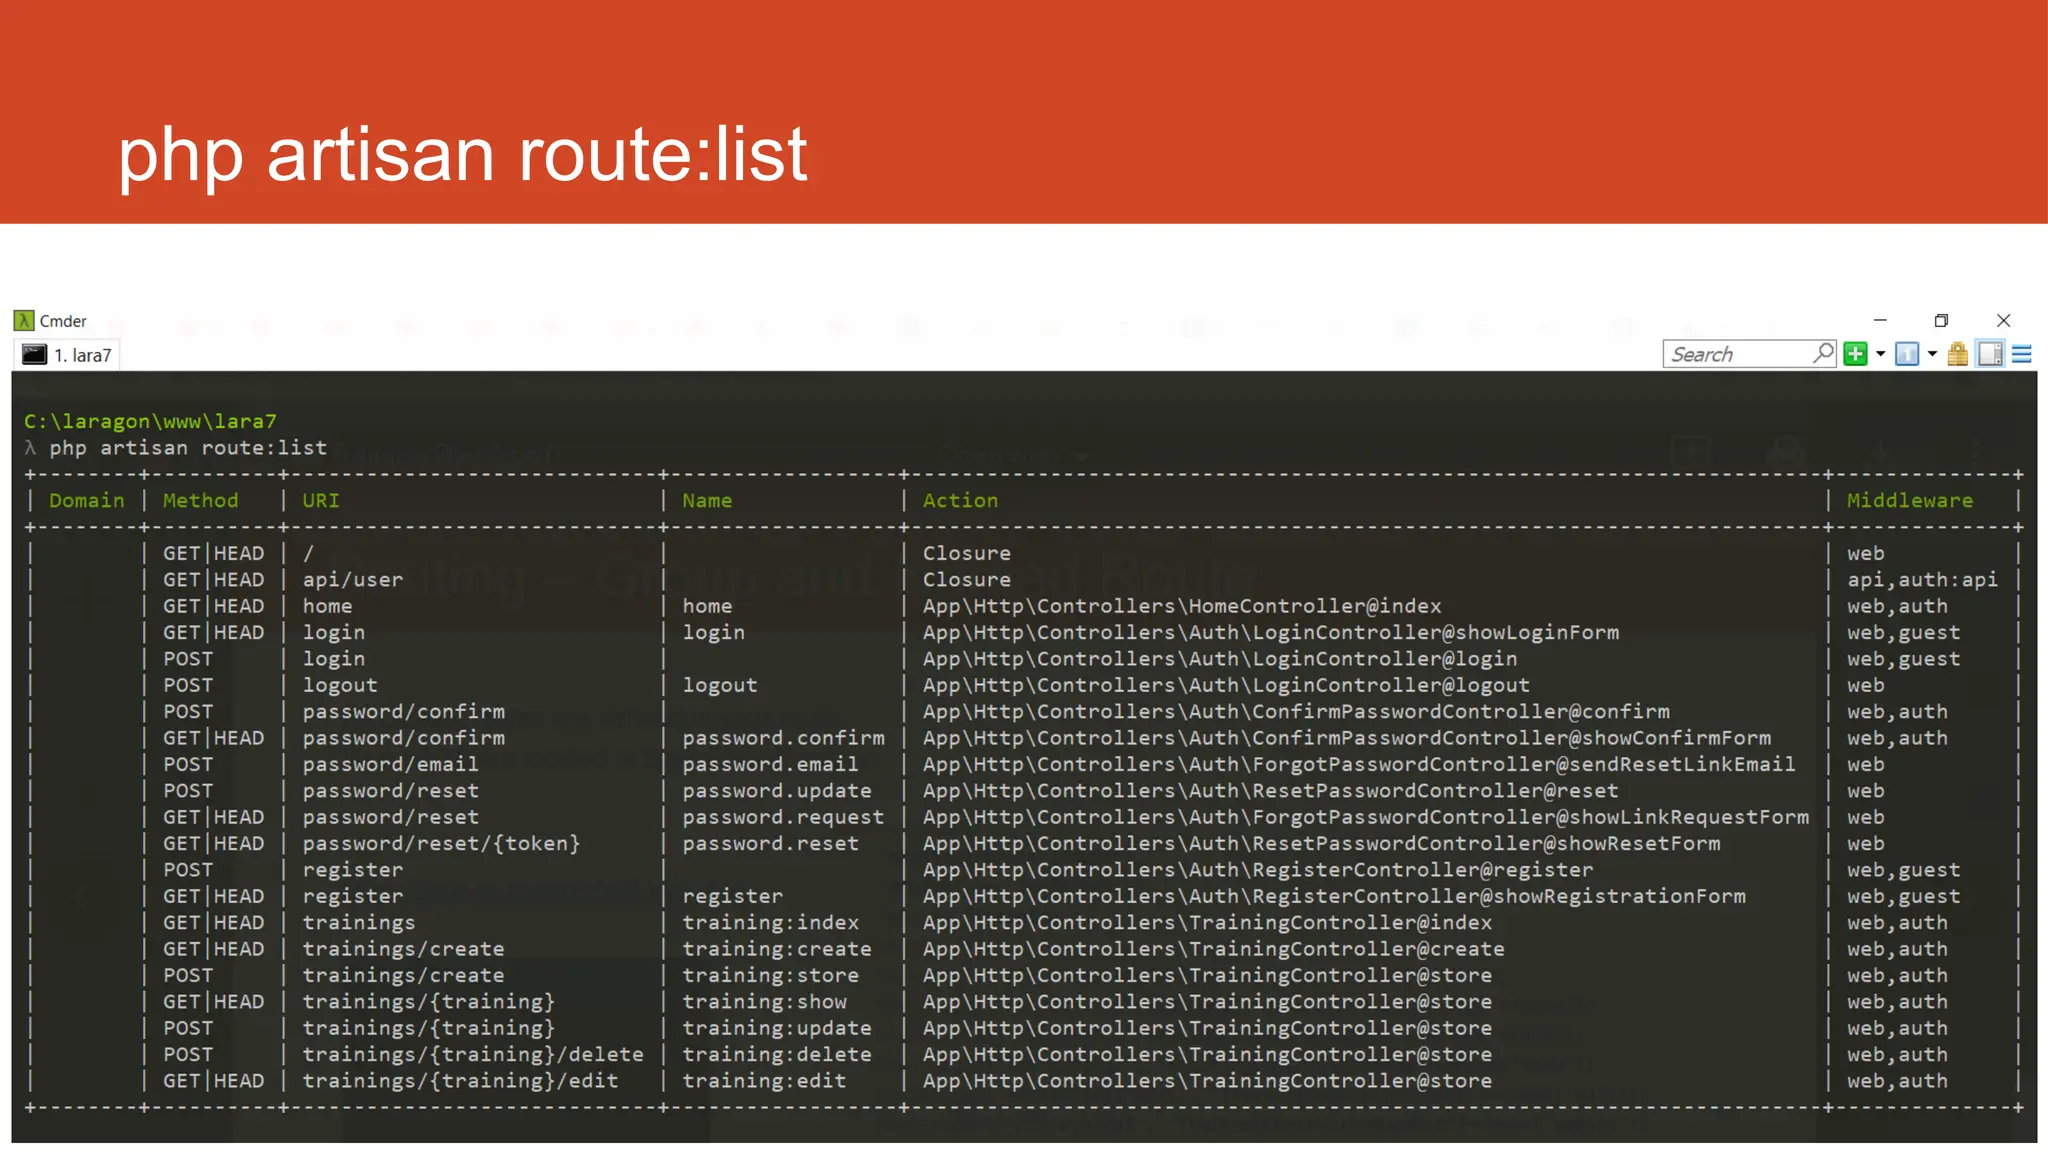This screenshot has width=2048, height=1152.
Task: Click the active console number icon
Action: tap(1907, 354)
